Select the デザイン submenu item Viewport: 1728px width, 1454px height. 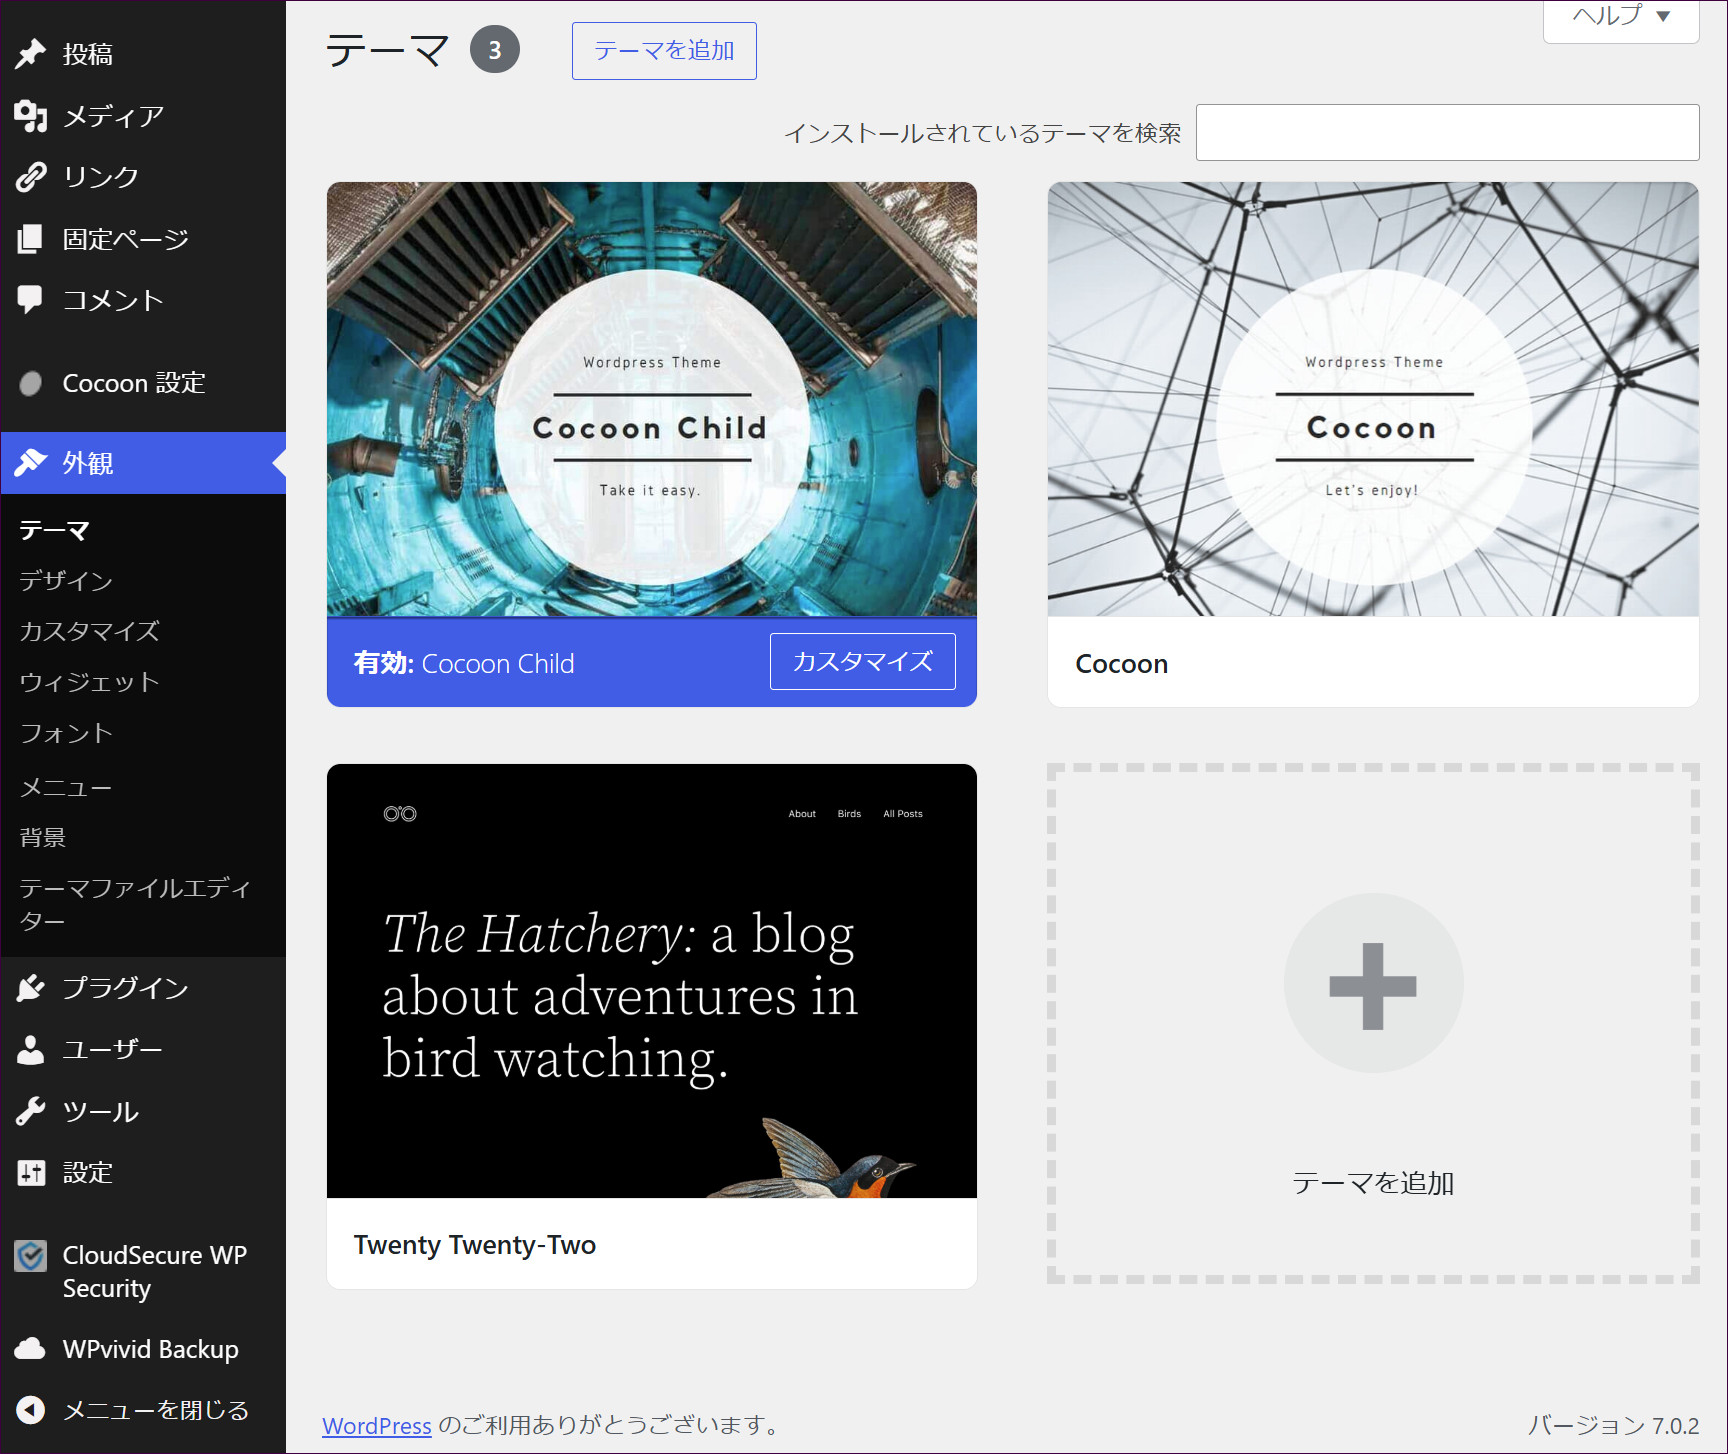coord(66,581)
